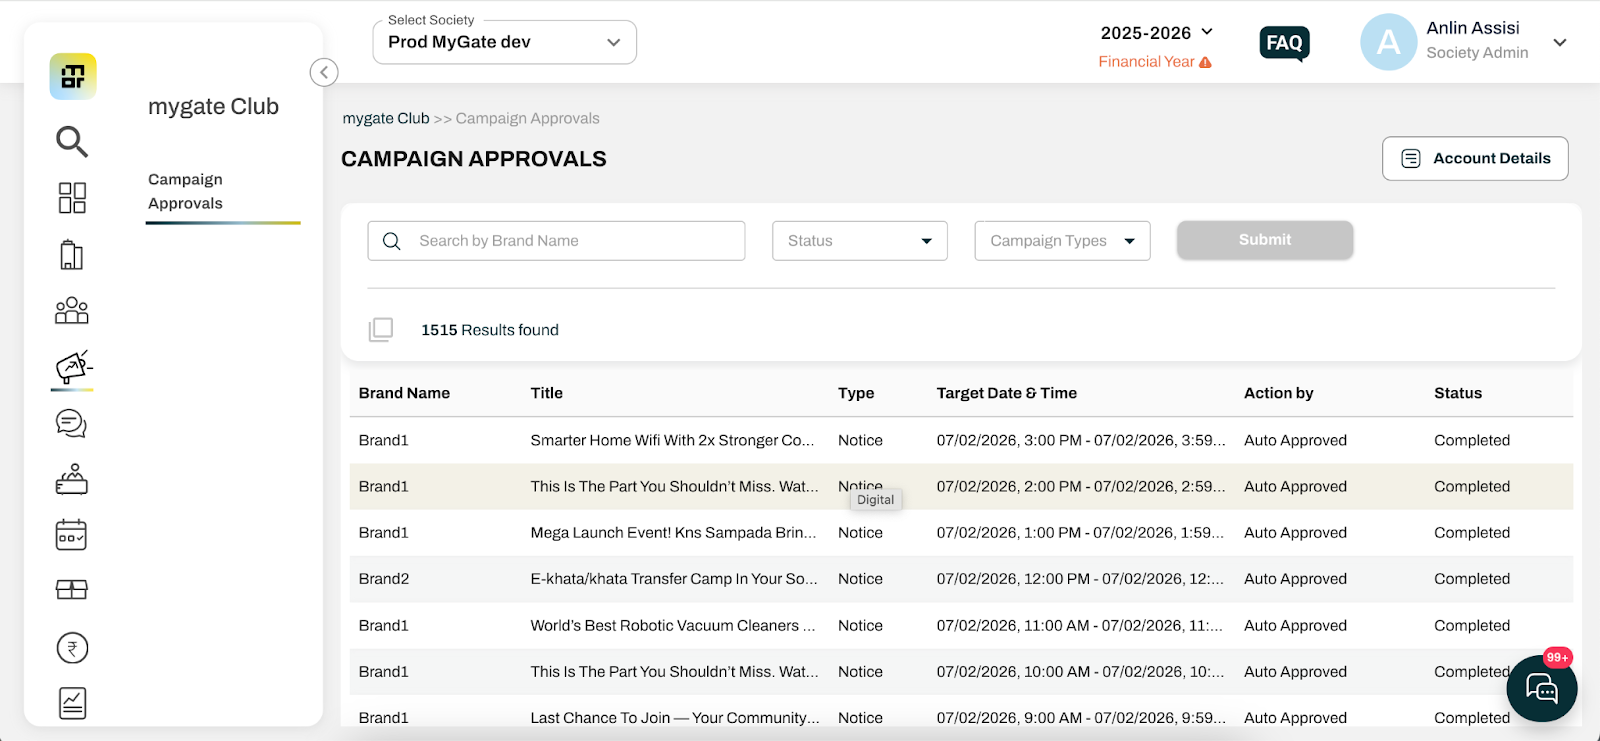Screen dimensions: 1600x741
Task: Open the 2025-2026 financial year dropdown
Action: [x=1157, y=33]
